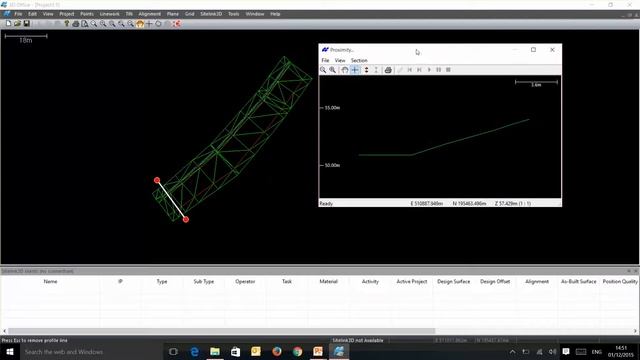Screen dimensions: 640x360
Task: Open the Action Center notifications icon
Action: (x=566, y=351)
